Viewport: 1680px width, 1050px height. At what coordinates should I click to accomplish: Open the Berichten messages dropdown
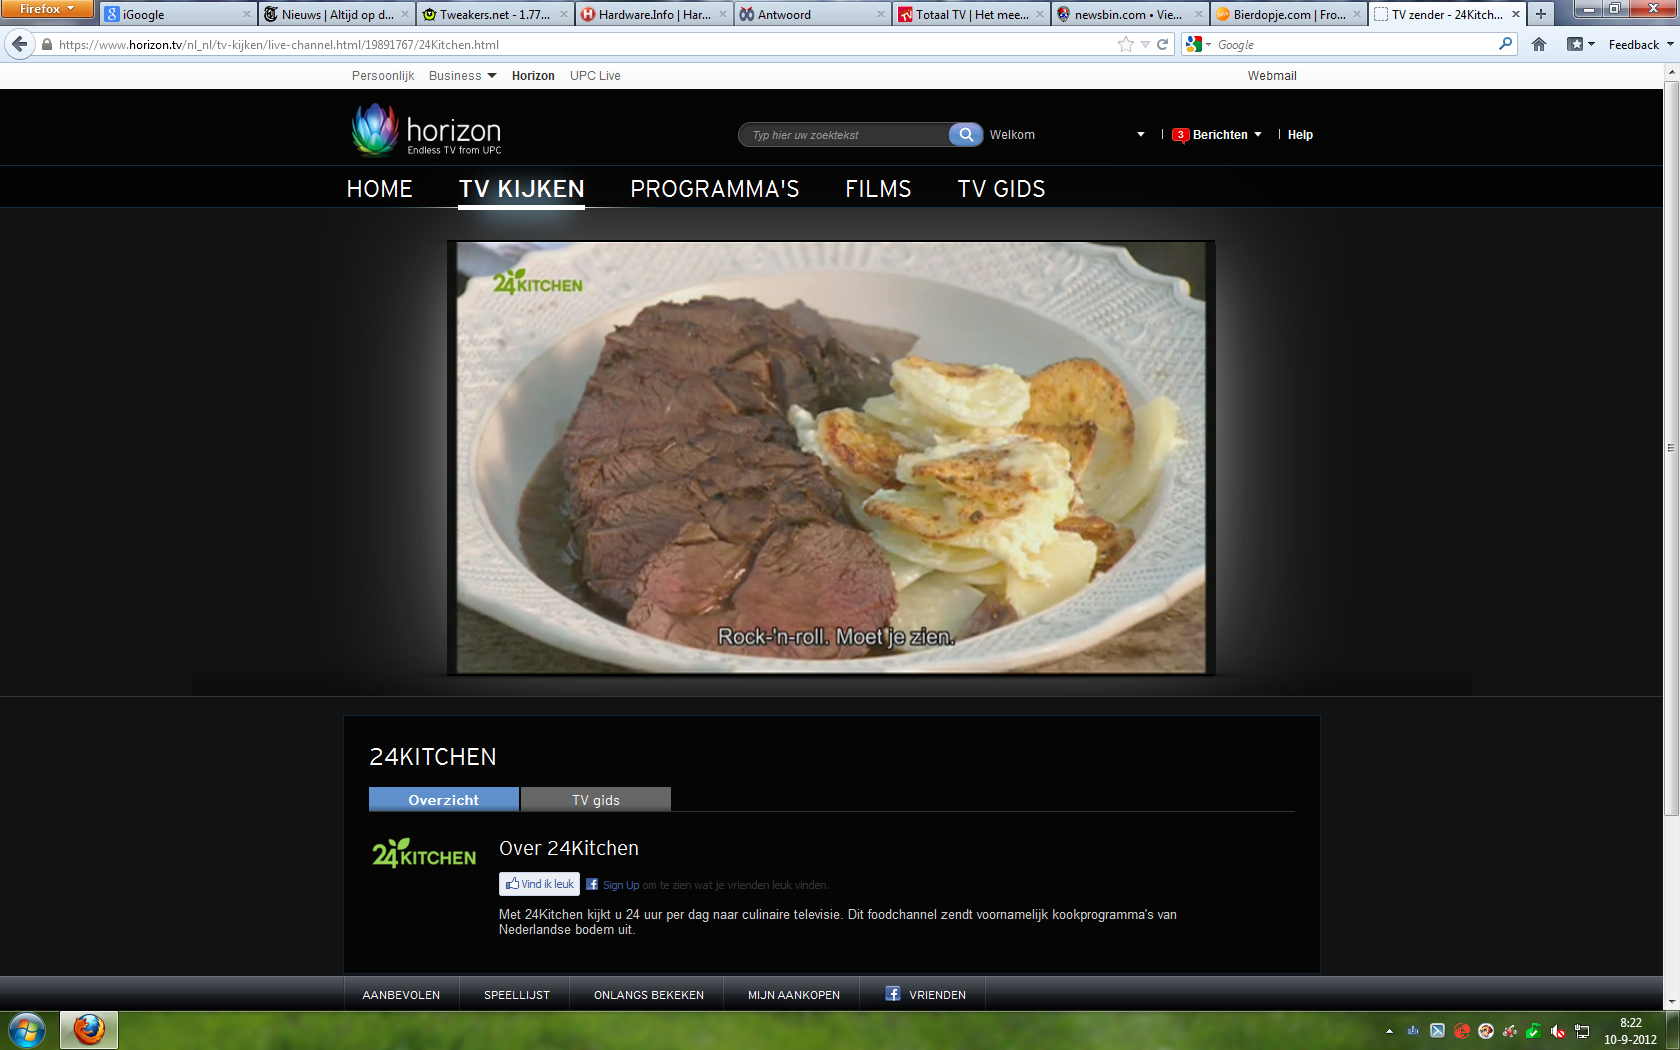tap(1227, 135)
